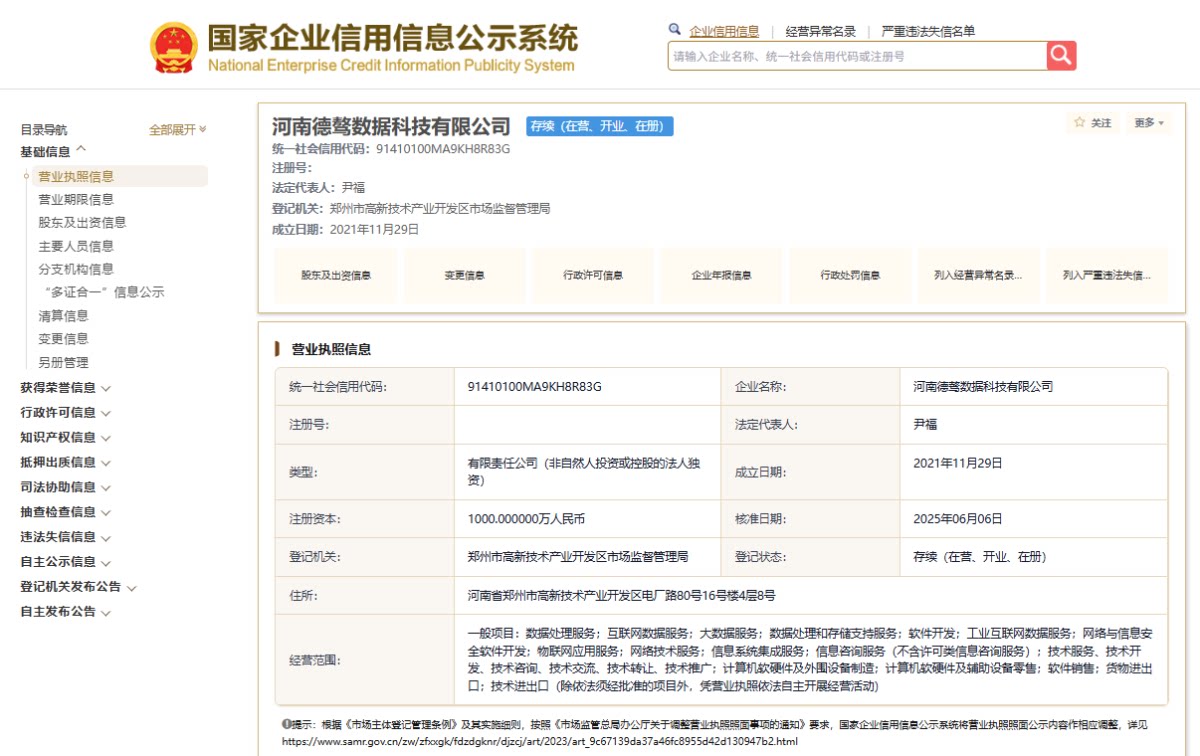The height and width of the screenshot is (756, 1200).
Task: Select 清算信息 in sidebar
Action: (63, 316)
